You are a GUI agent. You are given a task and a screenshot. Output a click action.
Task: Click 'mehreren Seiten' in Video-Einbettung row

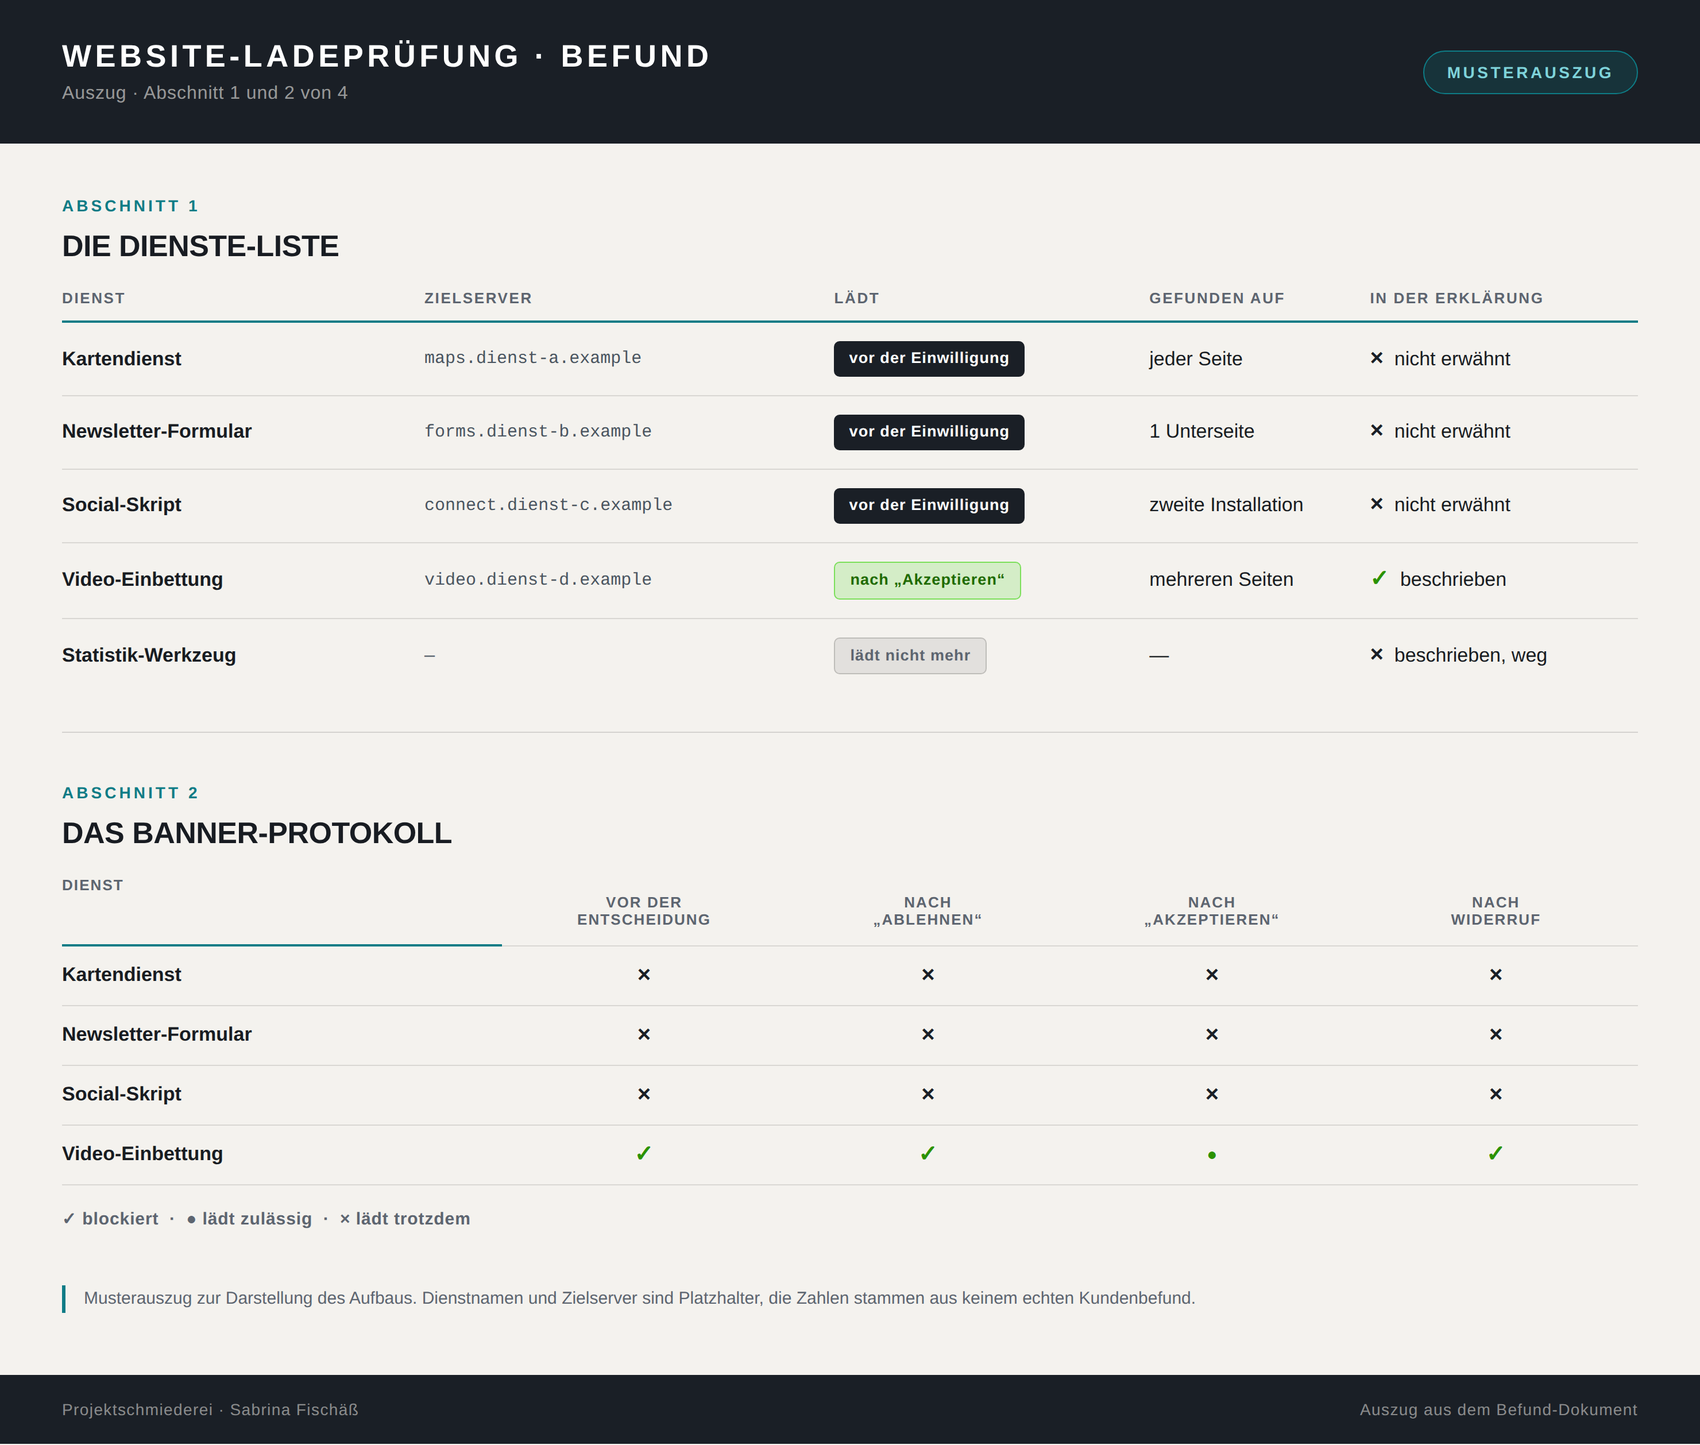1221,579
